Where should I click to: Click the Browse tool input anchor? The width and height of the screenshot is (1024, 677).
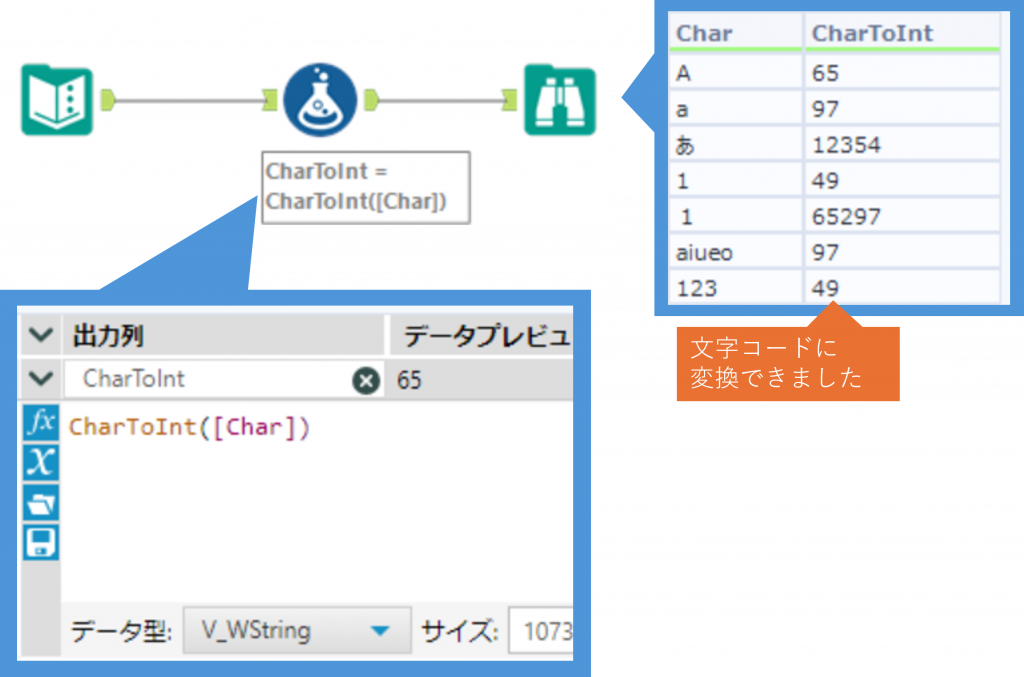510,99
